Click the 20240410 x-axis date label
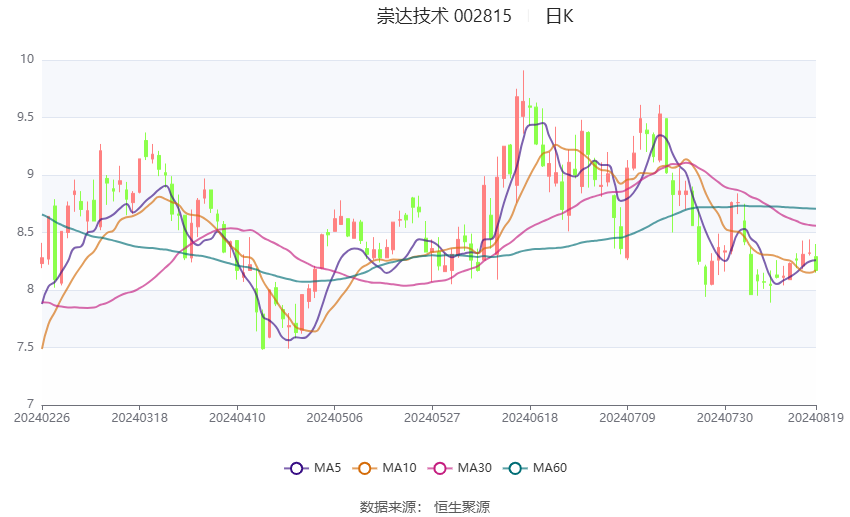 pyautogui.click(x=237, y=418)
